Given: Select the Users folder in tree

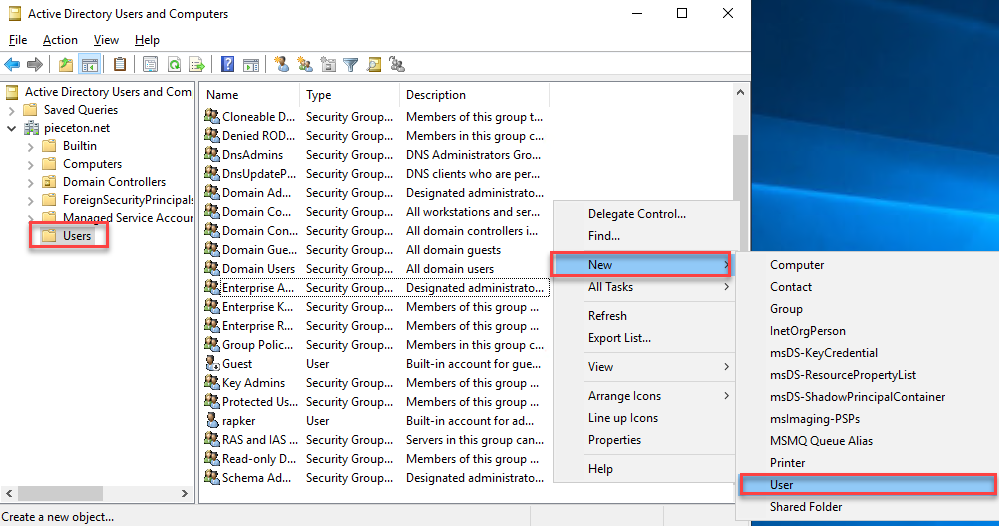Looking at the screenshot, I should pyautogui.click(x=76, y=236).
